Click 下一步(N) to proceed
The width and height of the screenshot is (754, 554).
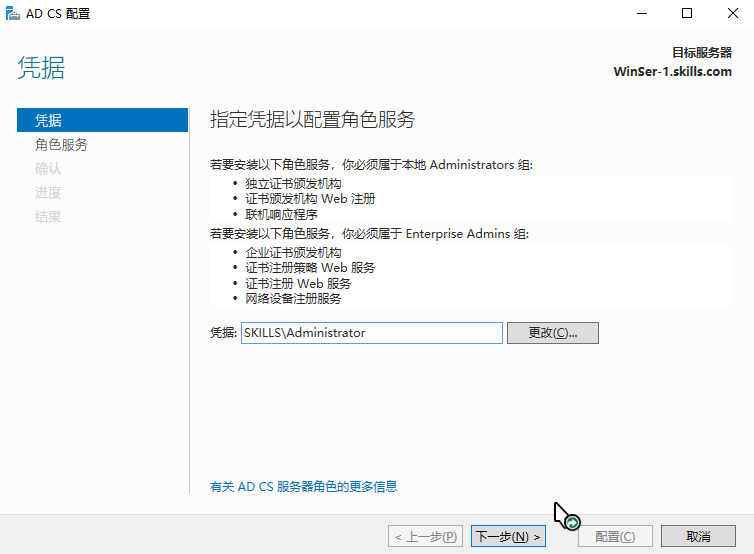click(x=508, y=536)
